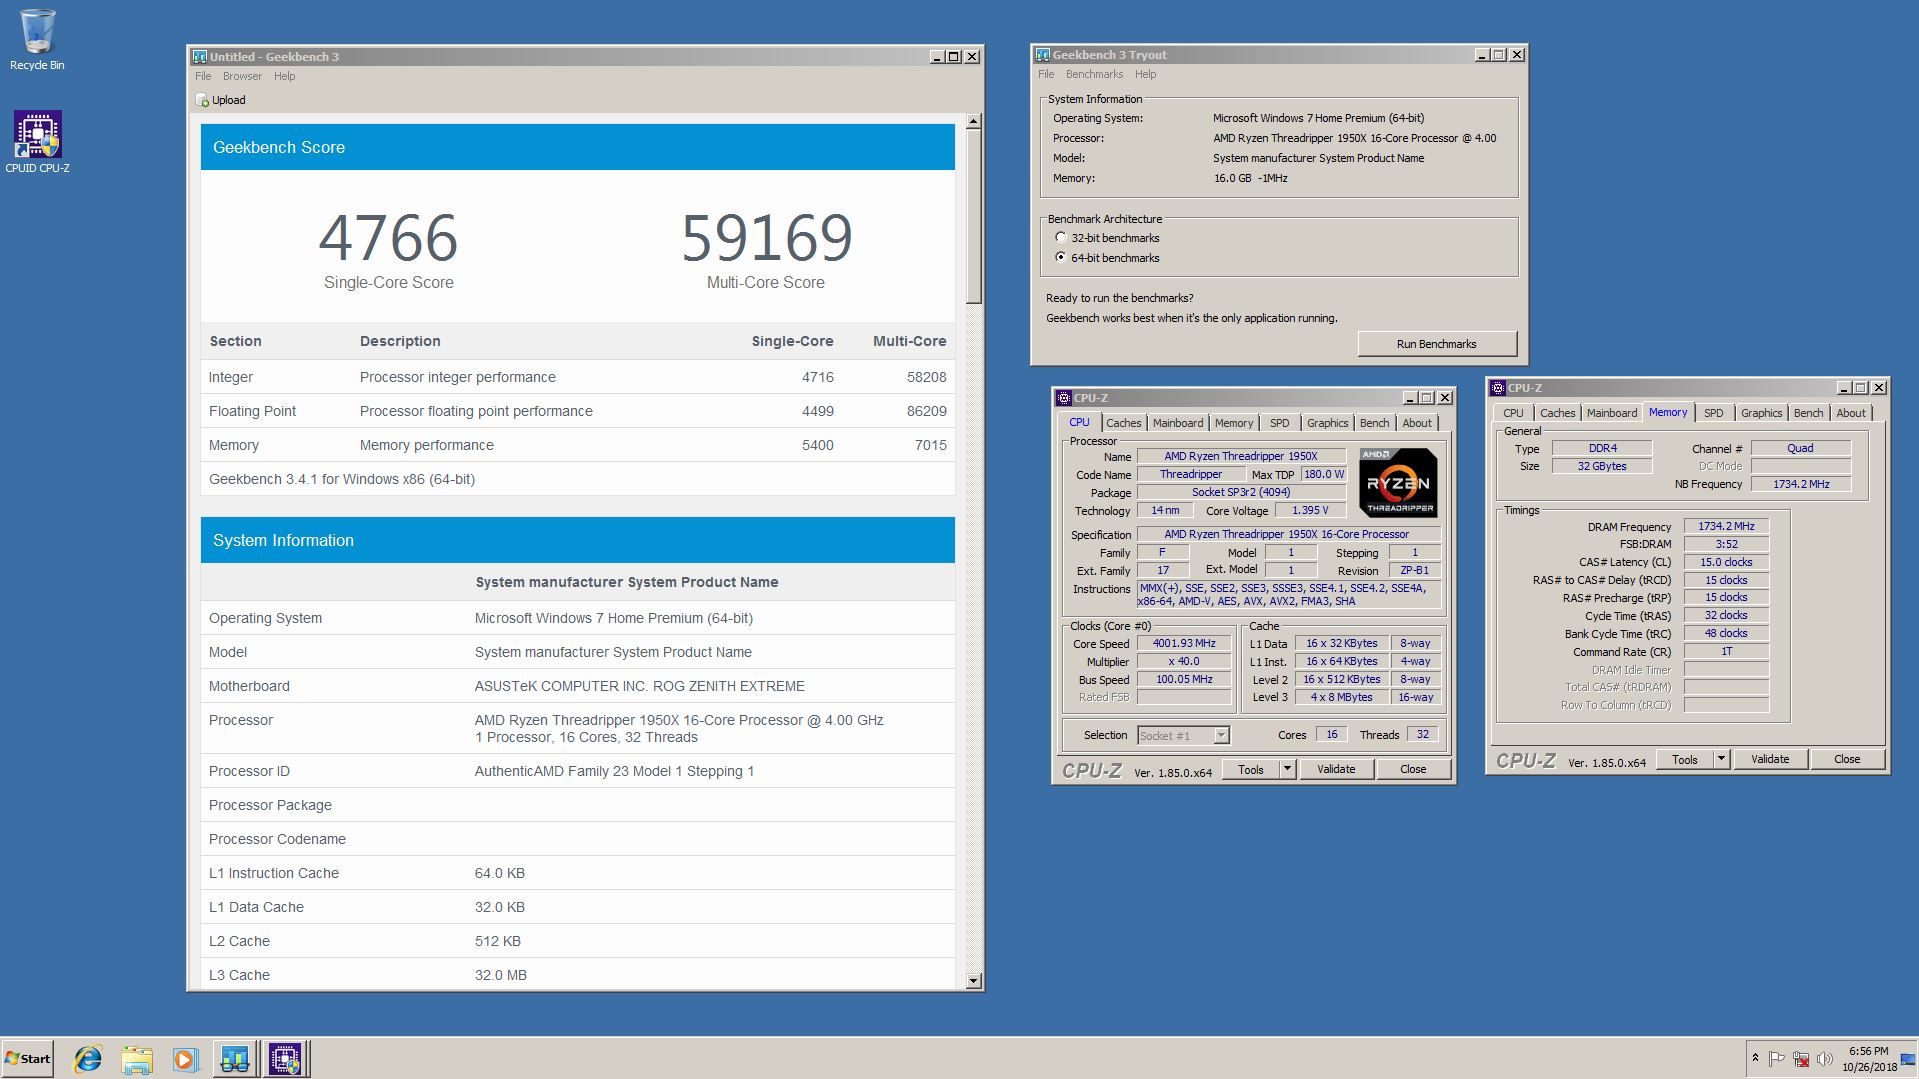Switch to About tab in Memory-tab CPU-Z window

tap(1851, 413)
